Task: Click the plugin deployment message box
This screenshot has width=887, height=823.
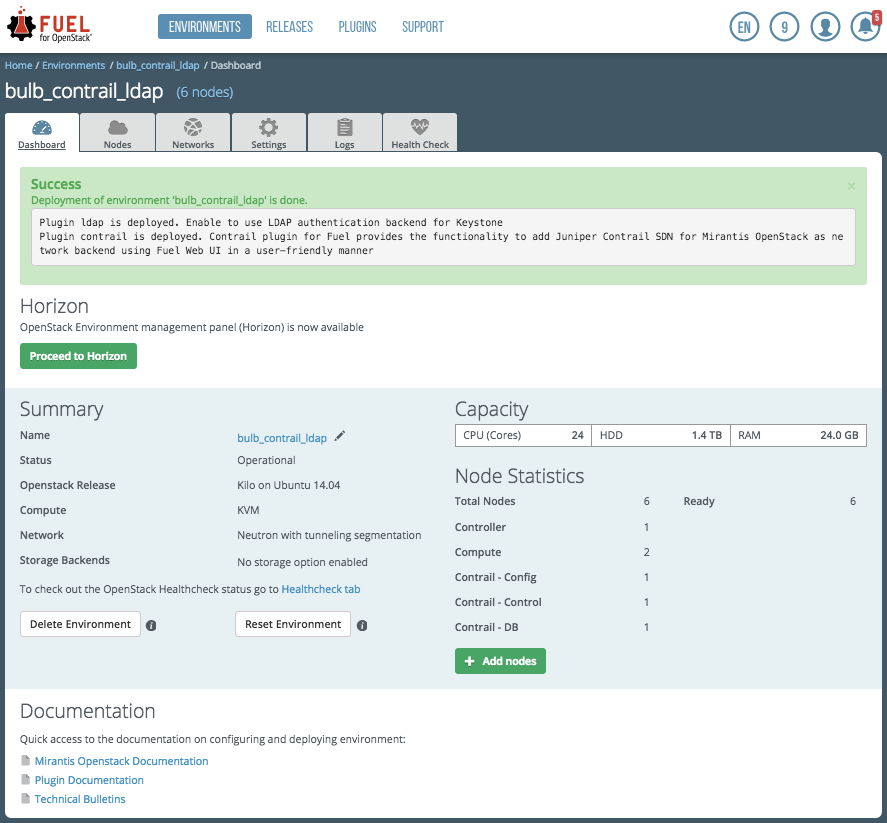Action: (443, 236)
